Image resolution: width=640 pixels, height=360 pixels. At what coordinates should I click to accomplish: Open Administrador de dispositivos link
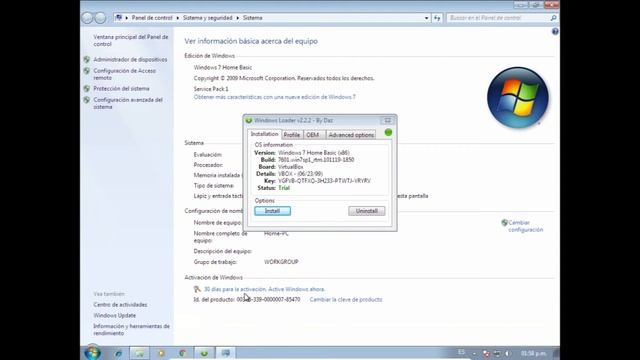pyautogui.click(x=130, y=60)
